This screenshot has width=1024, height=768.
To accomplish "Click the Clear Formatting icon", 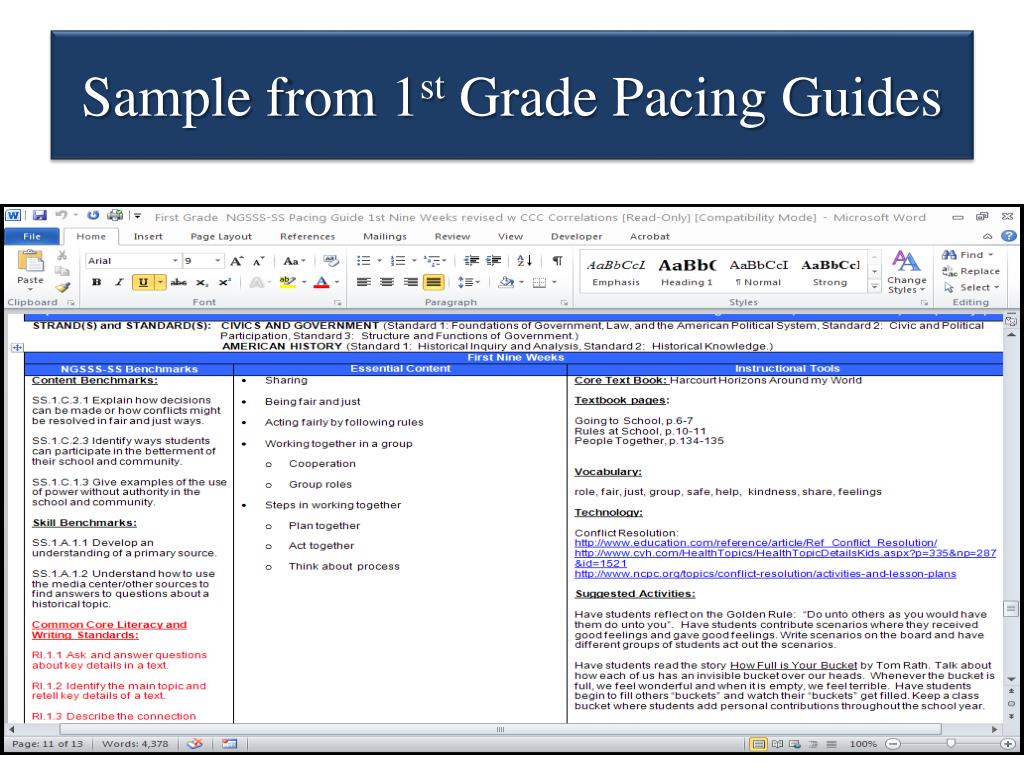I will [x=331, y=261].
